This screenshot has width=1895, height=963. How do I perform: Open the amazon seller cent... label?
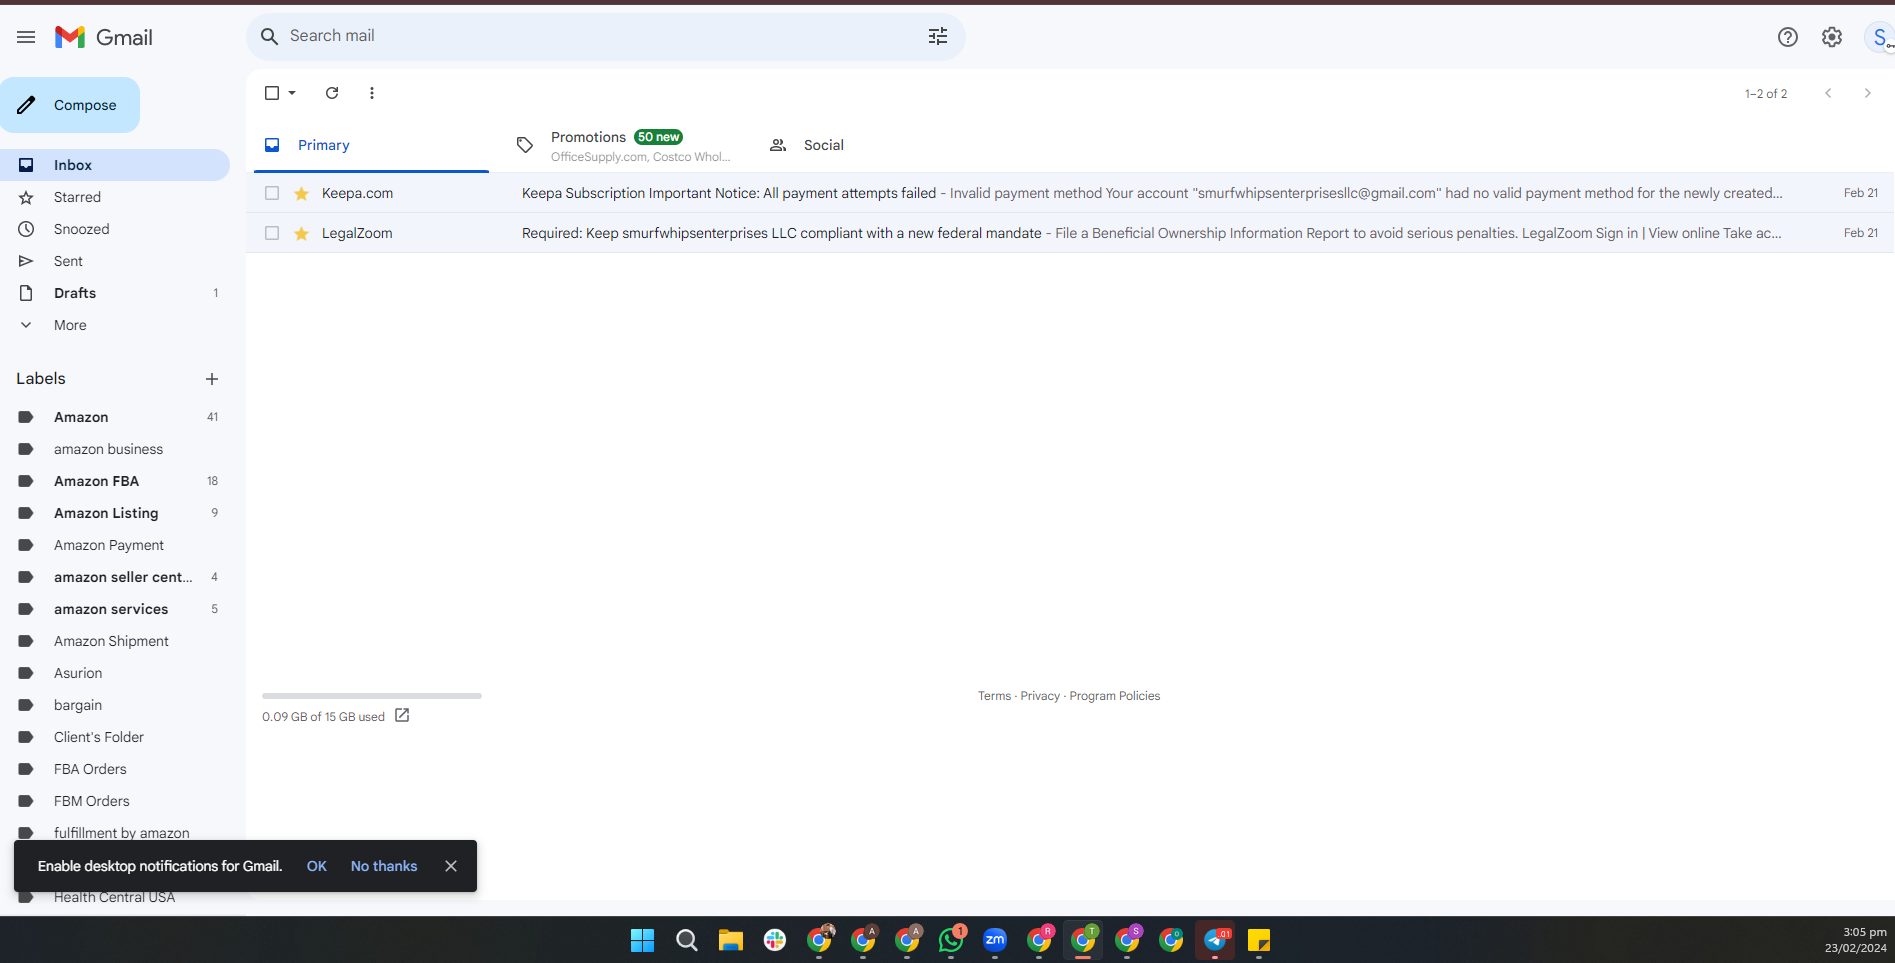115,577
